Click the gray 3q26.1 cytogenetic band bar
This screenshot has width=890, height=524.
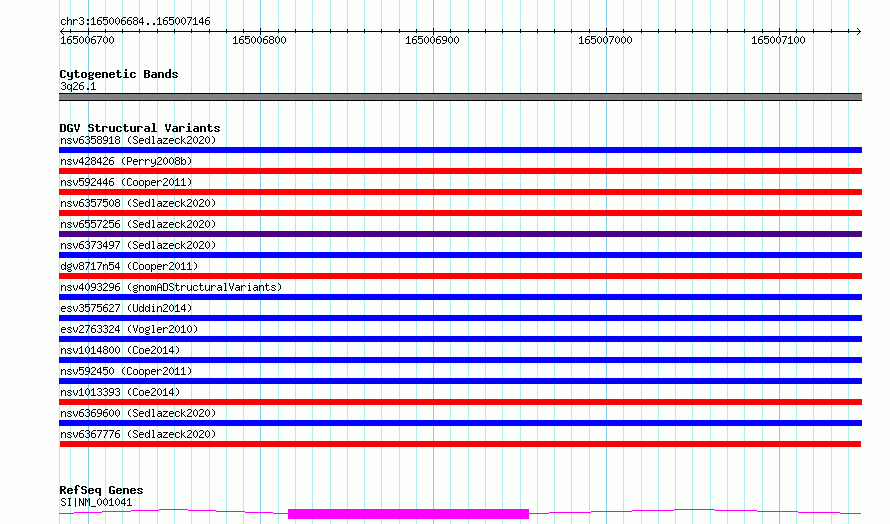click(460, 97)
